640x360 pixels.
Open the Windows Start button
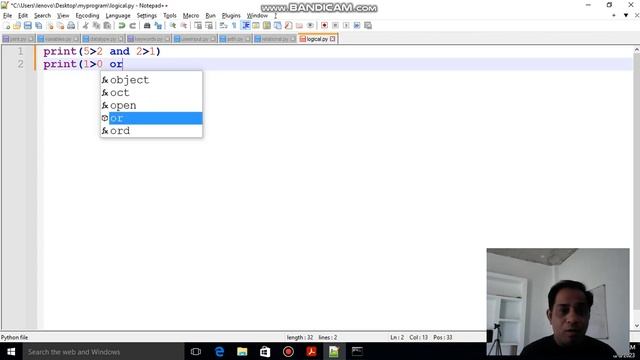[x=11, y=351]
